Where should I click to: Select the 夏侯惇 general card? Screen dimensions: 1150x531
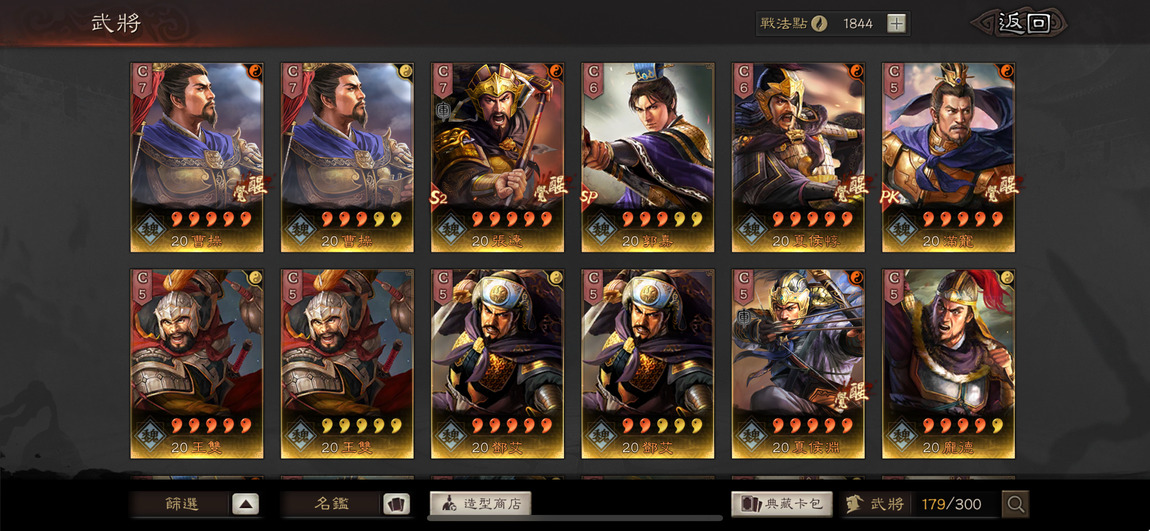pos(798,157)
